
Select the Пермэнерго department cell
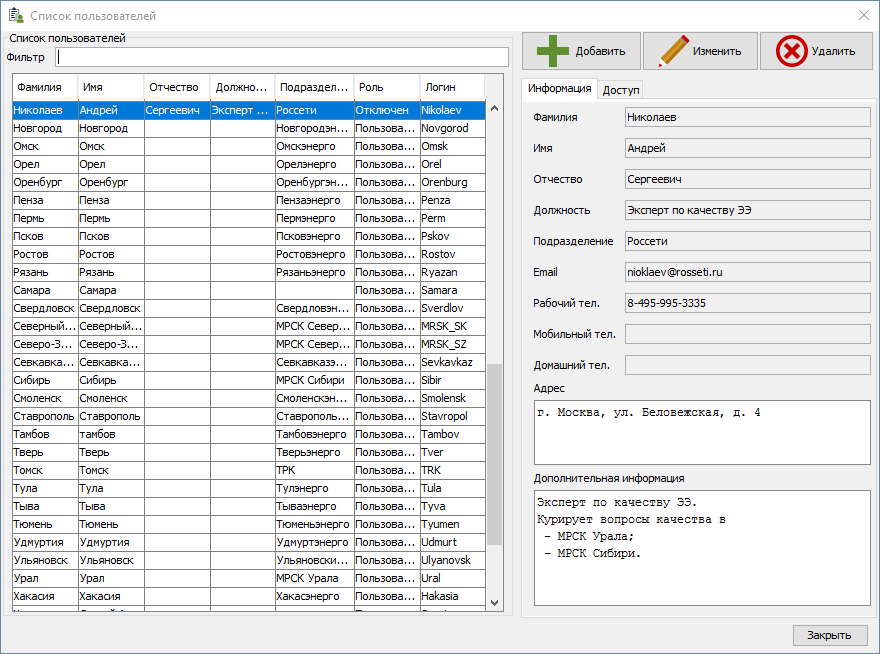[x=315, y=218]
